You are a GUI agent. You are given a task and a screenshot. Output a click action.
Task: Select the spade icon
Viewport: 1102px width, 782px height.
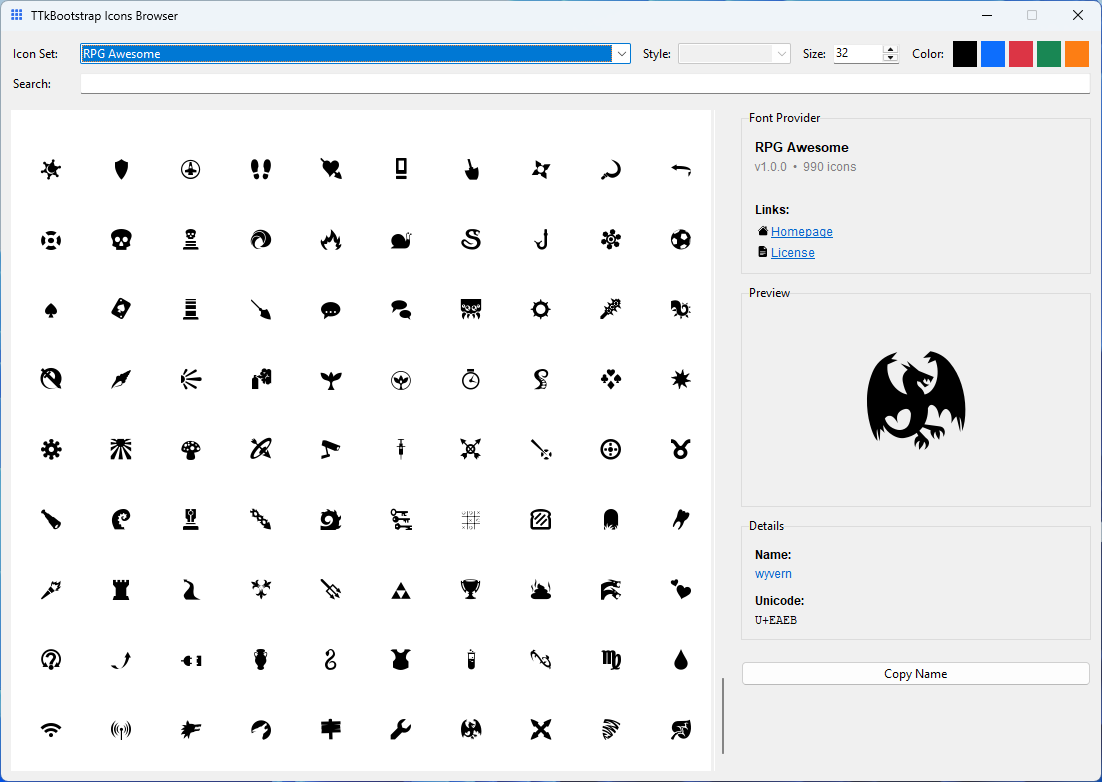[51, 309]
